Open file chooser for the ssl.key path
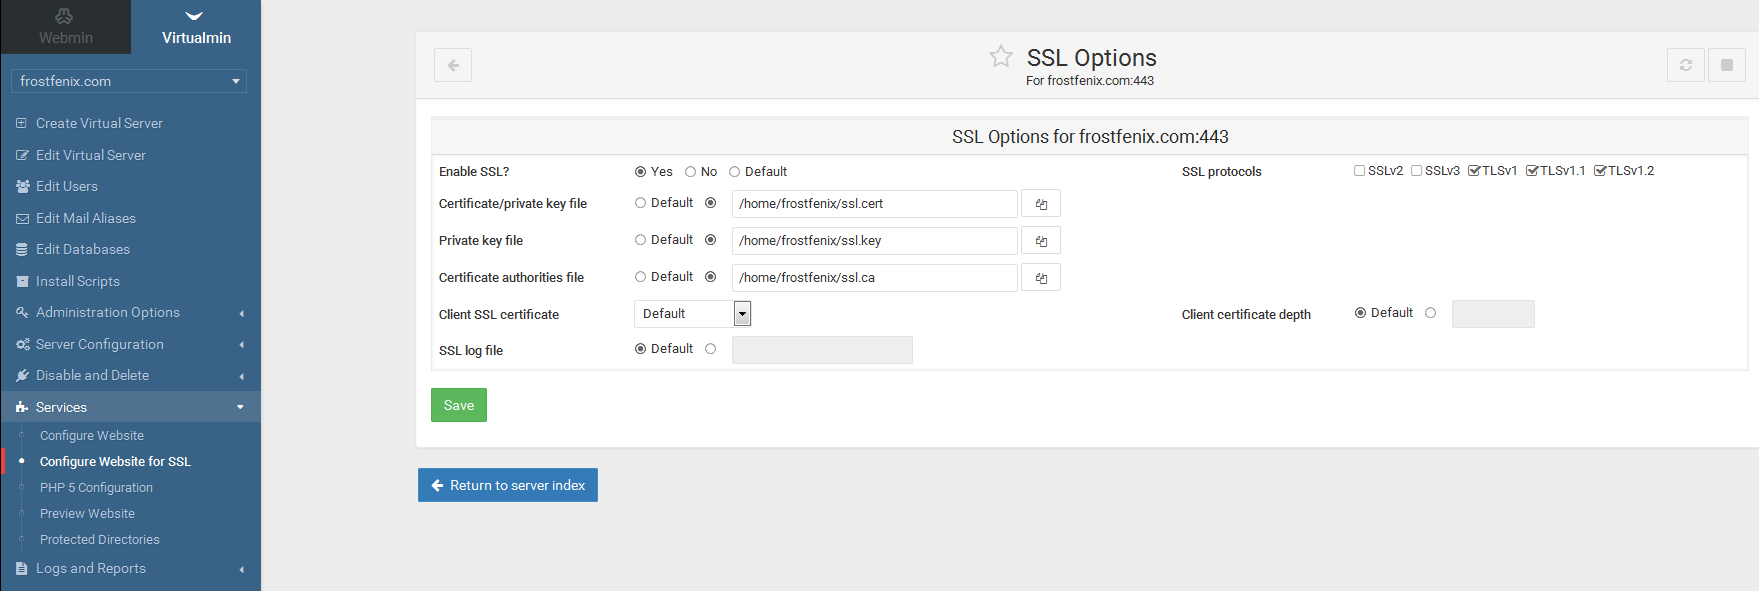1759x591 pixels. [x=1041, y=241]
